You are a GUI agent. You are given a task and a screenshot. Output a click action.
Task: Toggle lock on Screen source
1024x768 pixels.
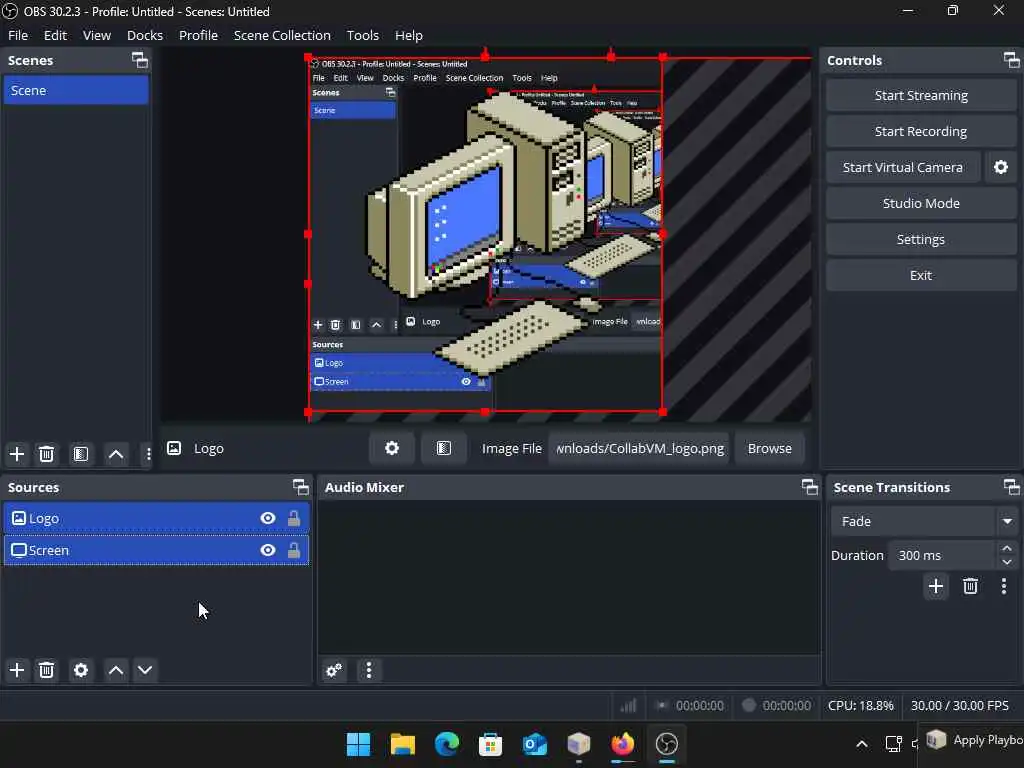pos(294,550)
